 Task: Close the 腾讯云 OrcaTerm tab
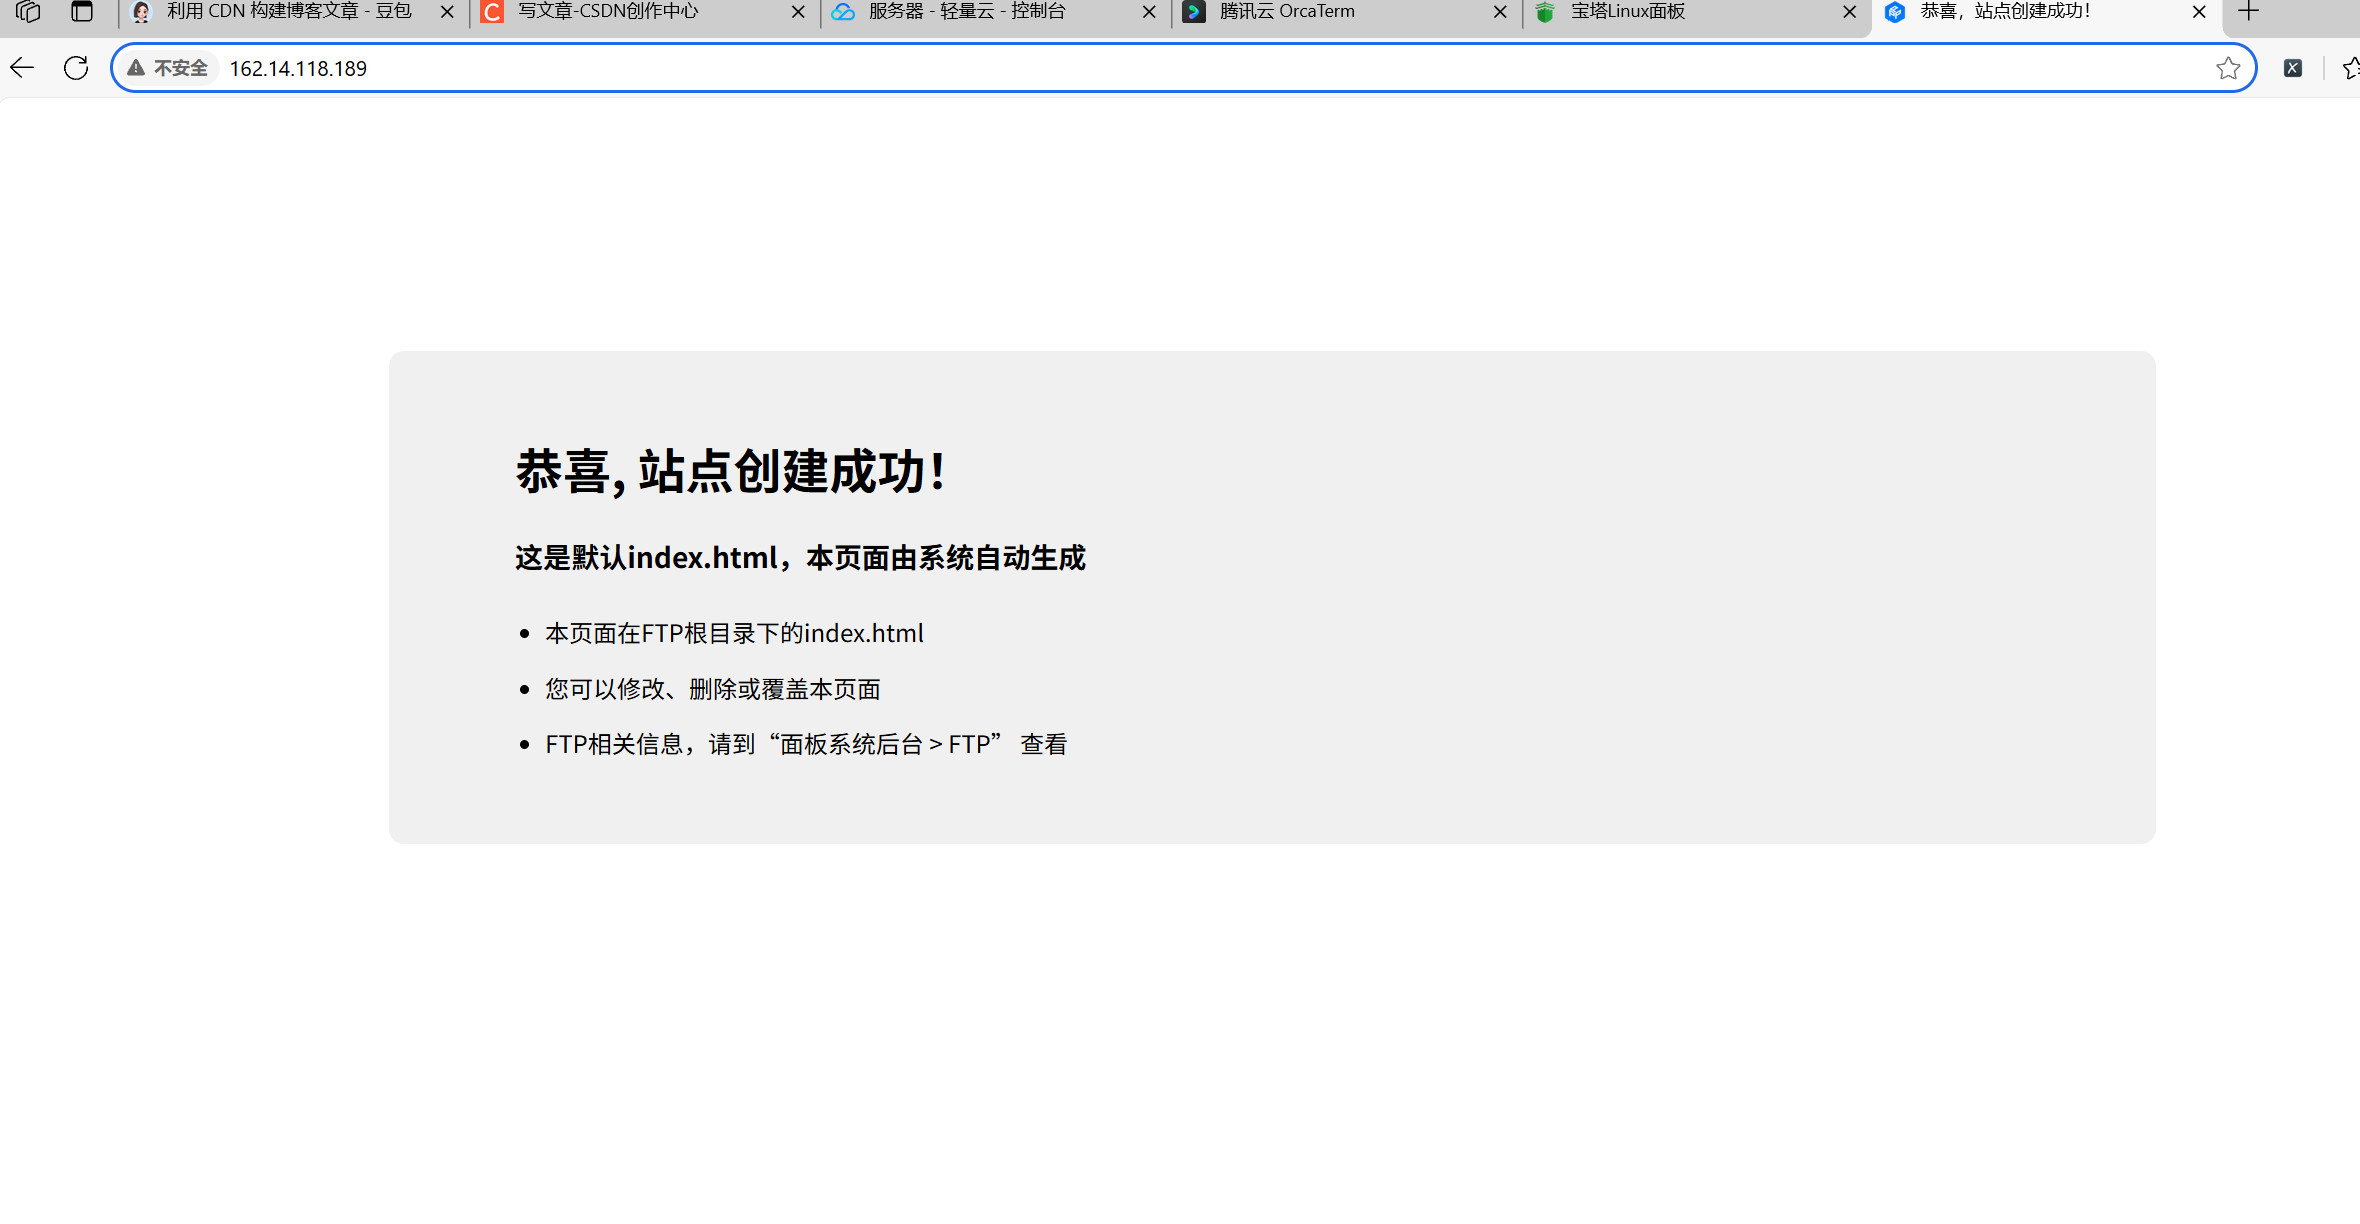1499,12
